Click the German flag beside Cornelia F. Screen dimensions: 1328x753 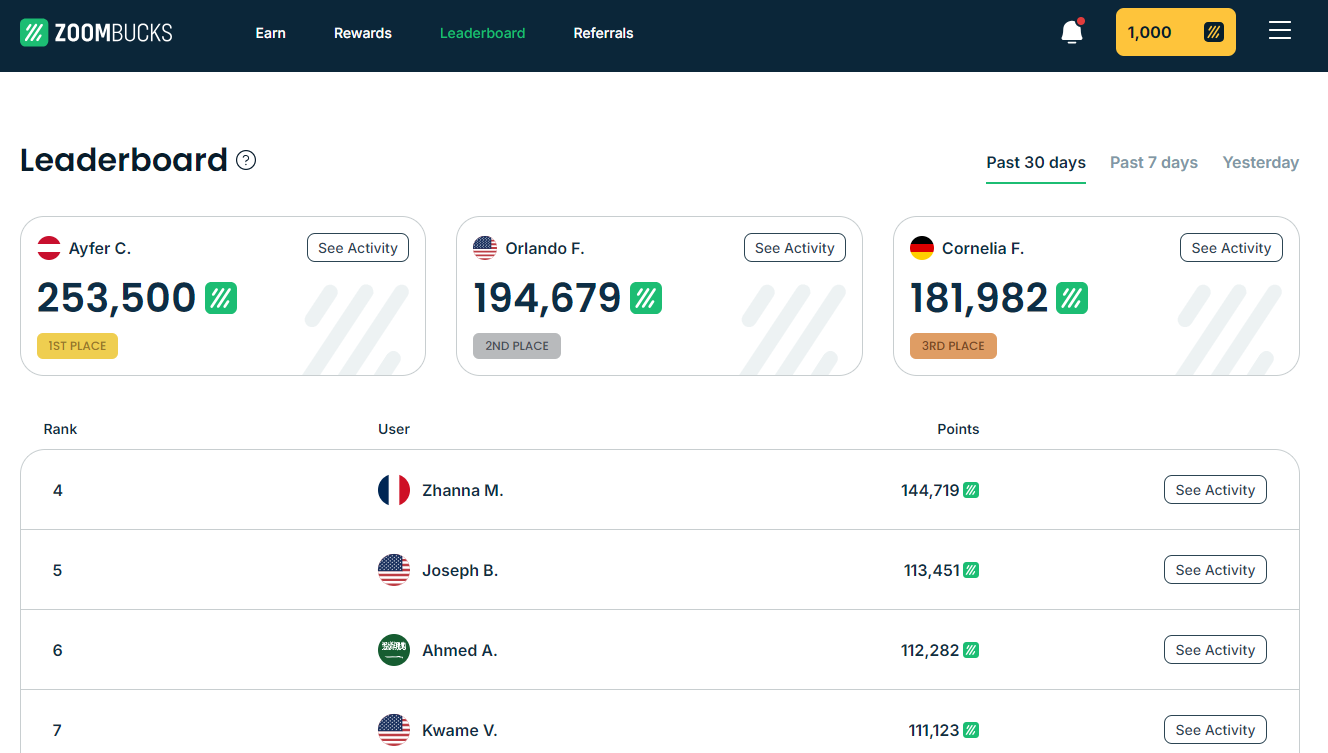pyautogui.click(x=922, y=248)
